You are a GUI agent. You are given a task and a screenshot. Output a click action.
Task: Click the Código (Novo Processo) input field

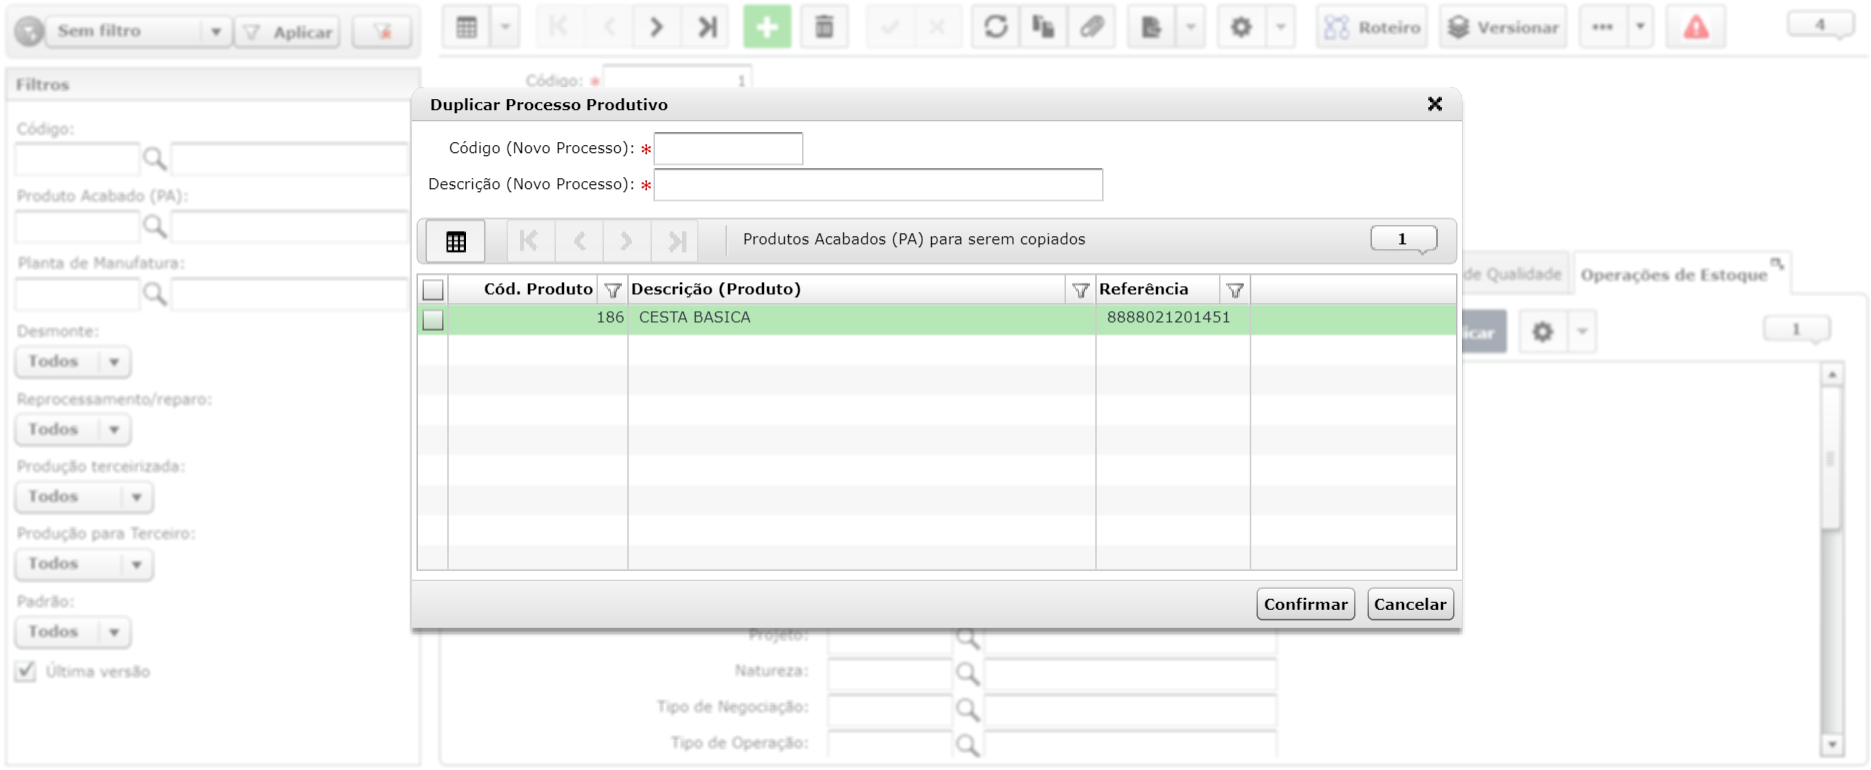click(x=728, y=148)
